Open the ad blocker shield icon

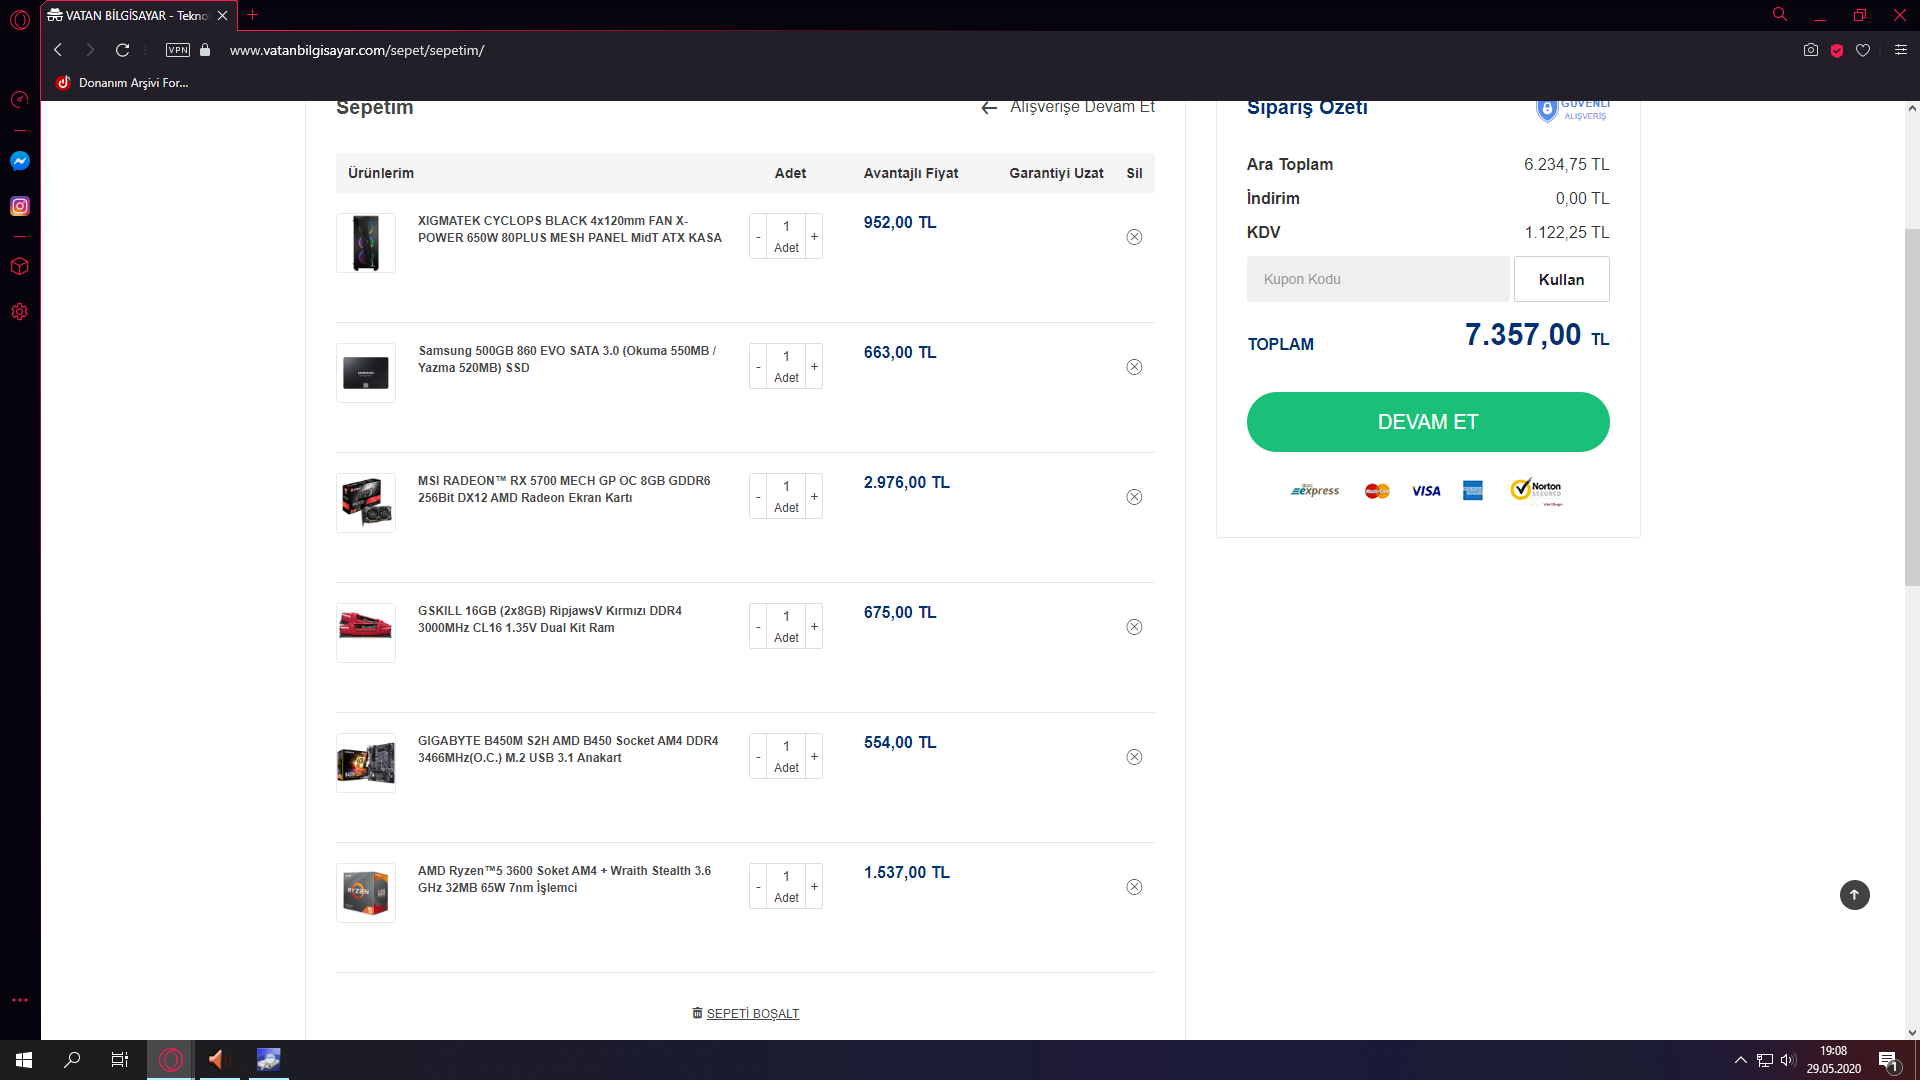click(x=1837, y=50)
